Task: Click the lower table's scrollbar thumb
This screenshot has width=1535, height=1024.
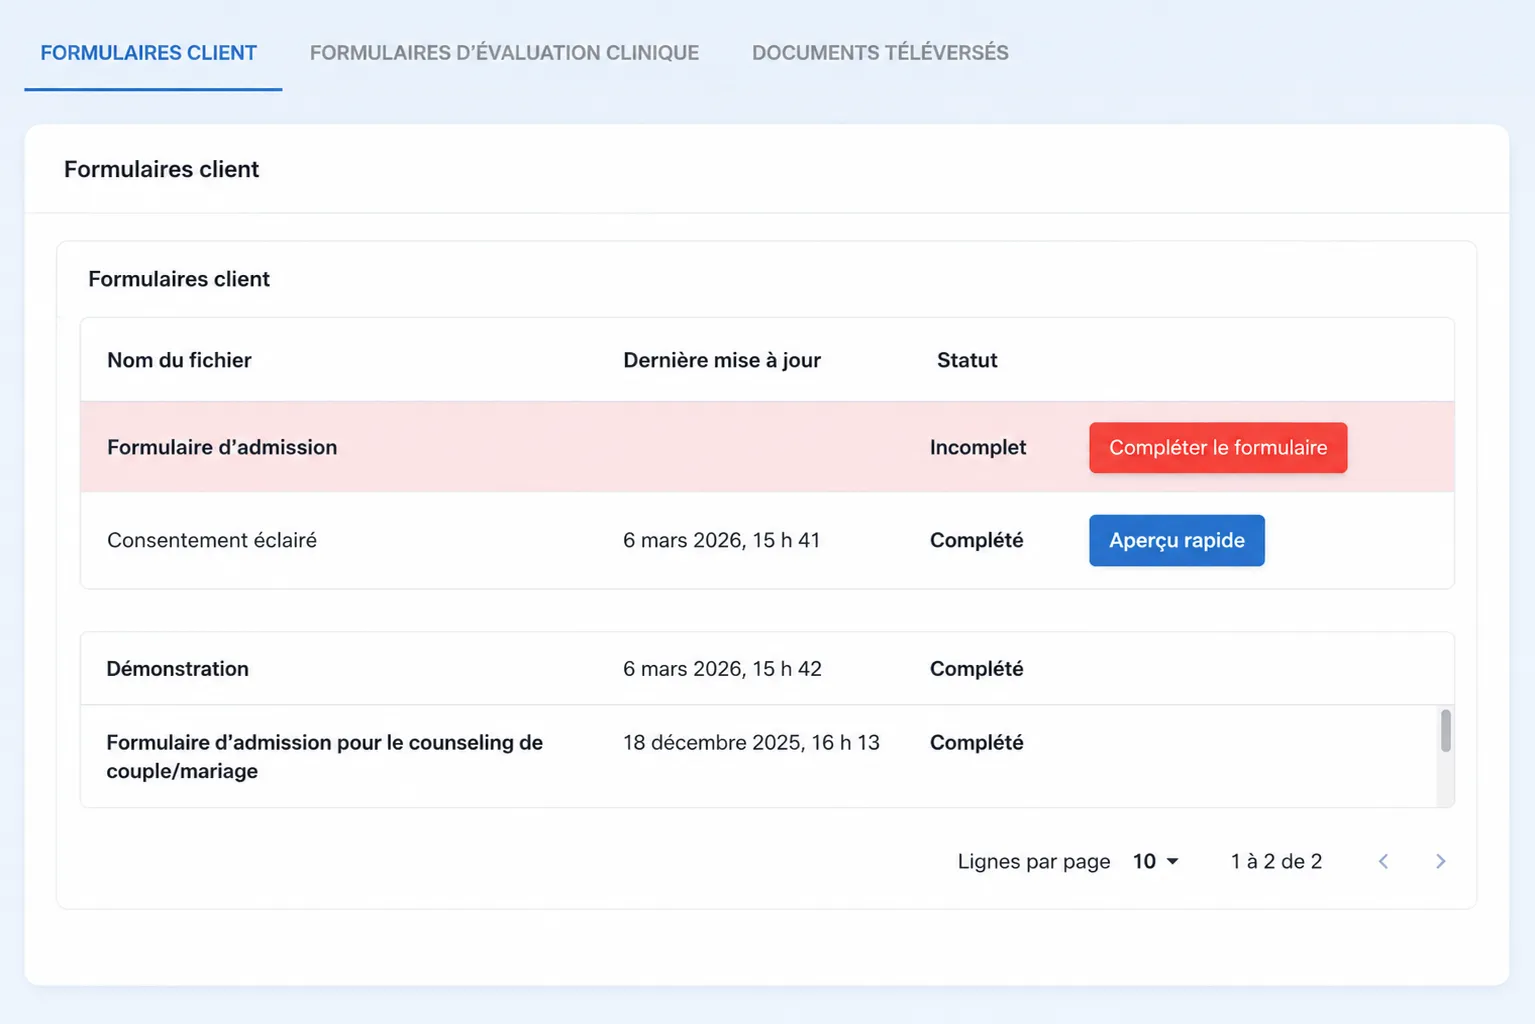Action: (1445, 731)
